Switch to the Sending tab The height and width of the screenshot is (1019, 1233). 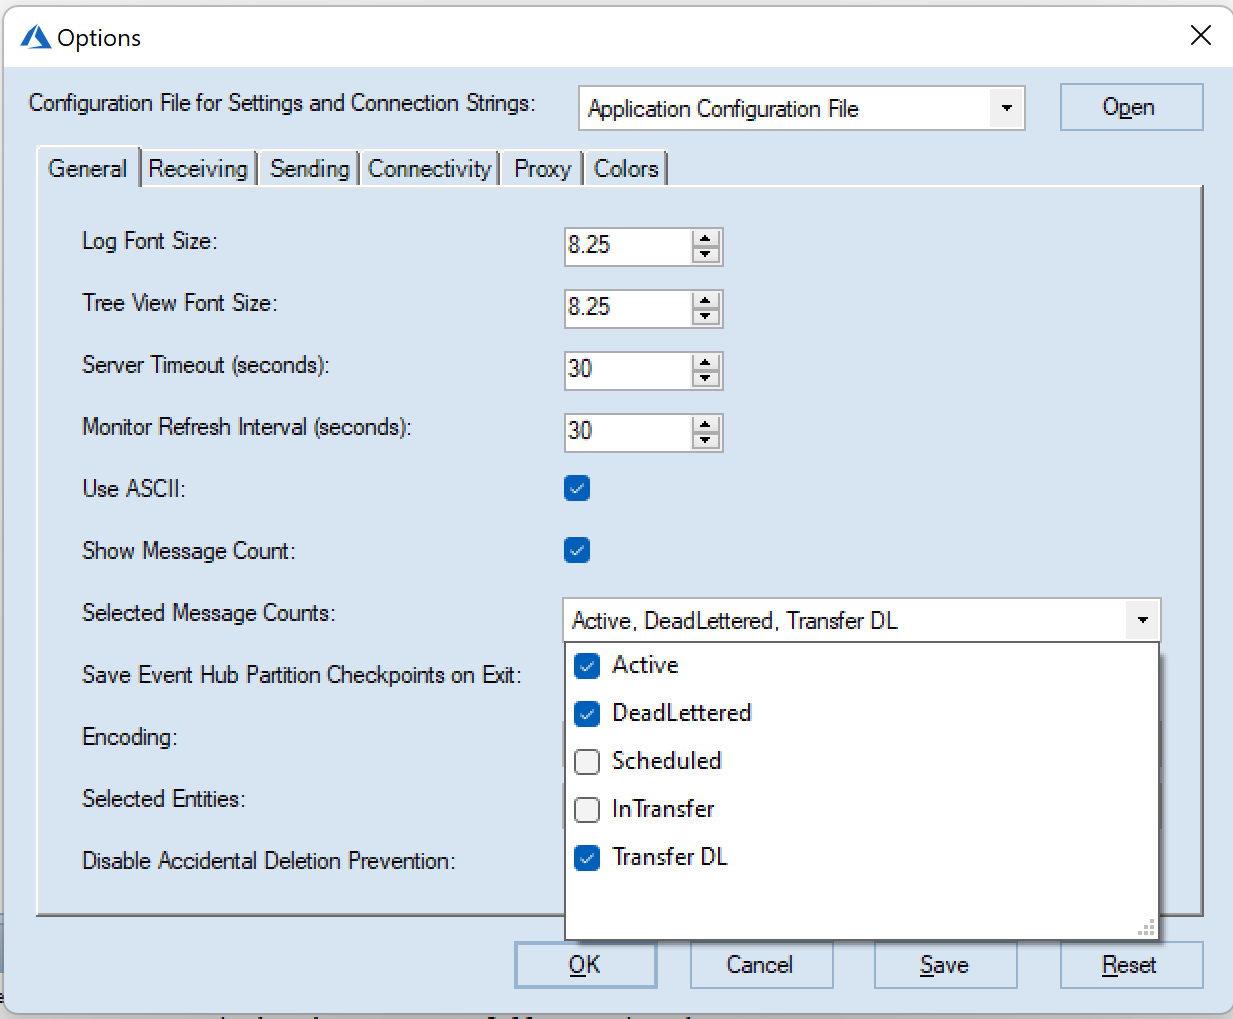pos(310,169)
